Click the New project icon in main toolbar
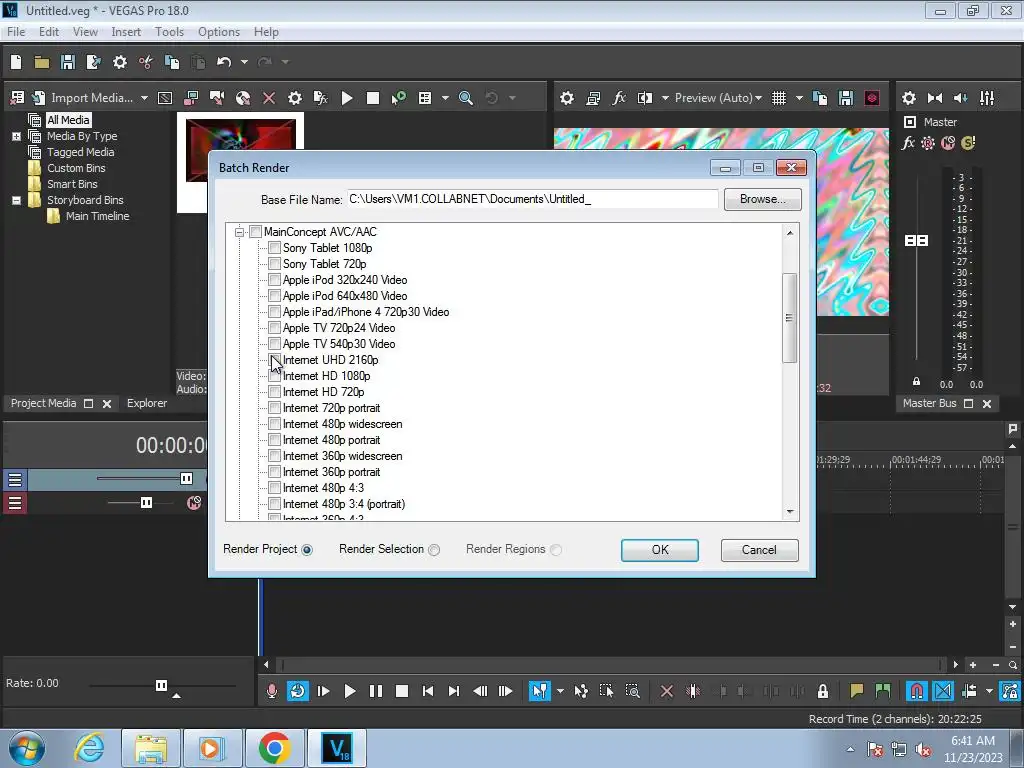Screen dimensions: 1024x768 (x=16, y=62)
